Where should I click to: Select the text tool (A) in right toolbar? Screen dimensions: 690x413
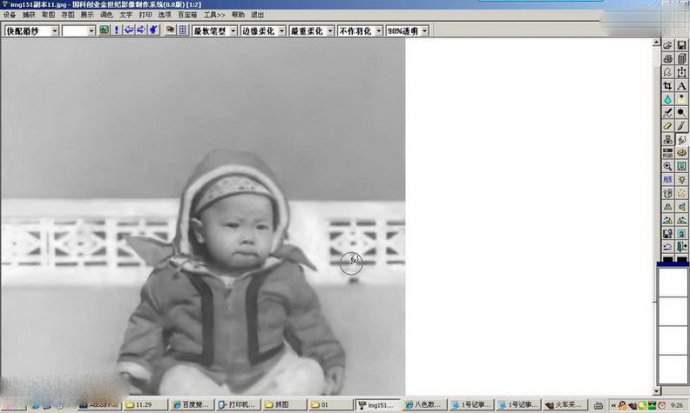coord(681,86)
